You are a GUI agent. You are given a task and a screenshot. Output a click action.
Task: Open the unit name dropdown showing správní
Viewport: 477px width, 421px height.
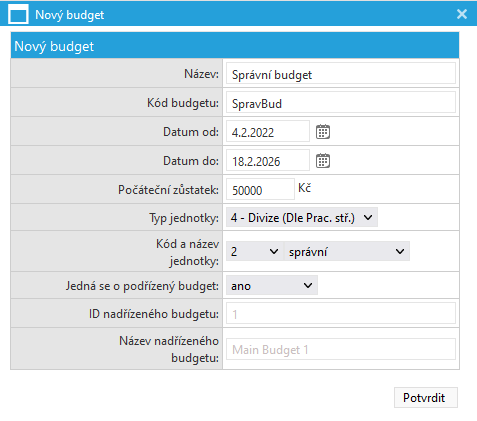click(x=347, y=251)
